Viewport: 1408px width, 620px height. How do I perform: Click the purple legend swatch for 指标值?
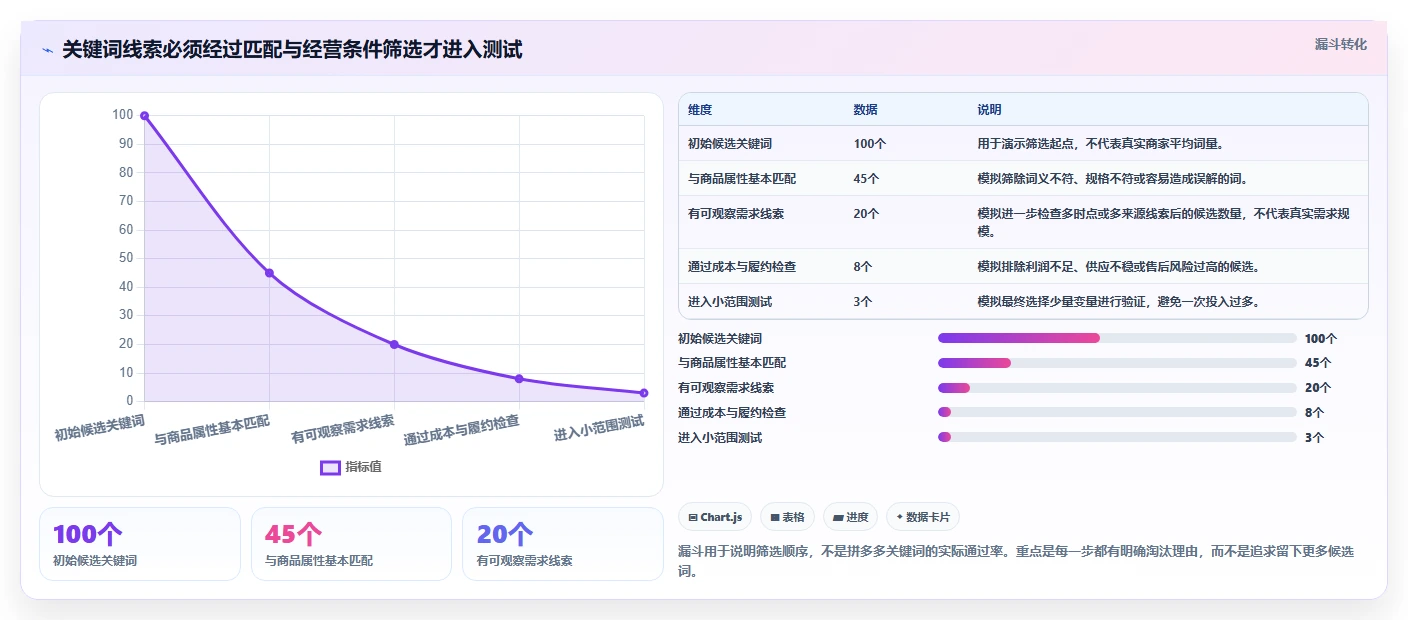330,467
